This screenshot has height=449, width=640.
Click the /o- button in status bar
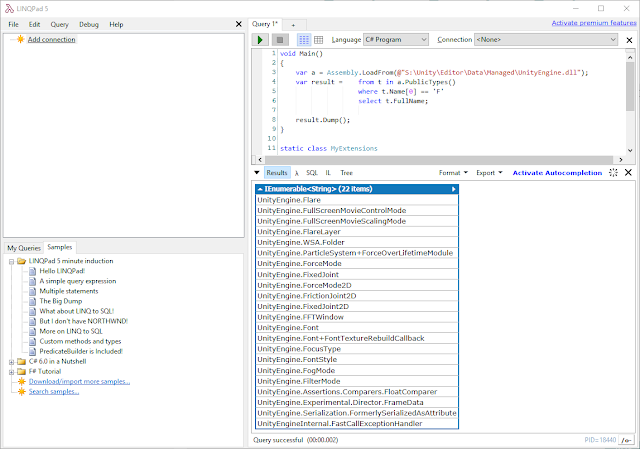click(x=626, y=440)
